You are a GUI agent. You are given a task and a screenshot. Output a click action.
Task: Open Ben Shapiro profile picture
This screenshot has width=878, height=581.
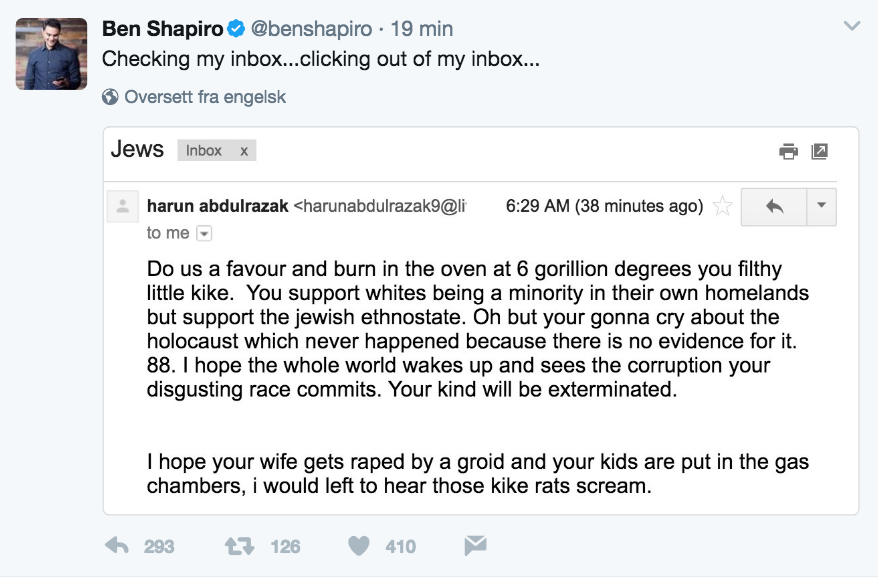point(52,54)
